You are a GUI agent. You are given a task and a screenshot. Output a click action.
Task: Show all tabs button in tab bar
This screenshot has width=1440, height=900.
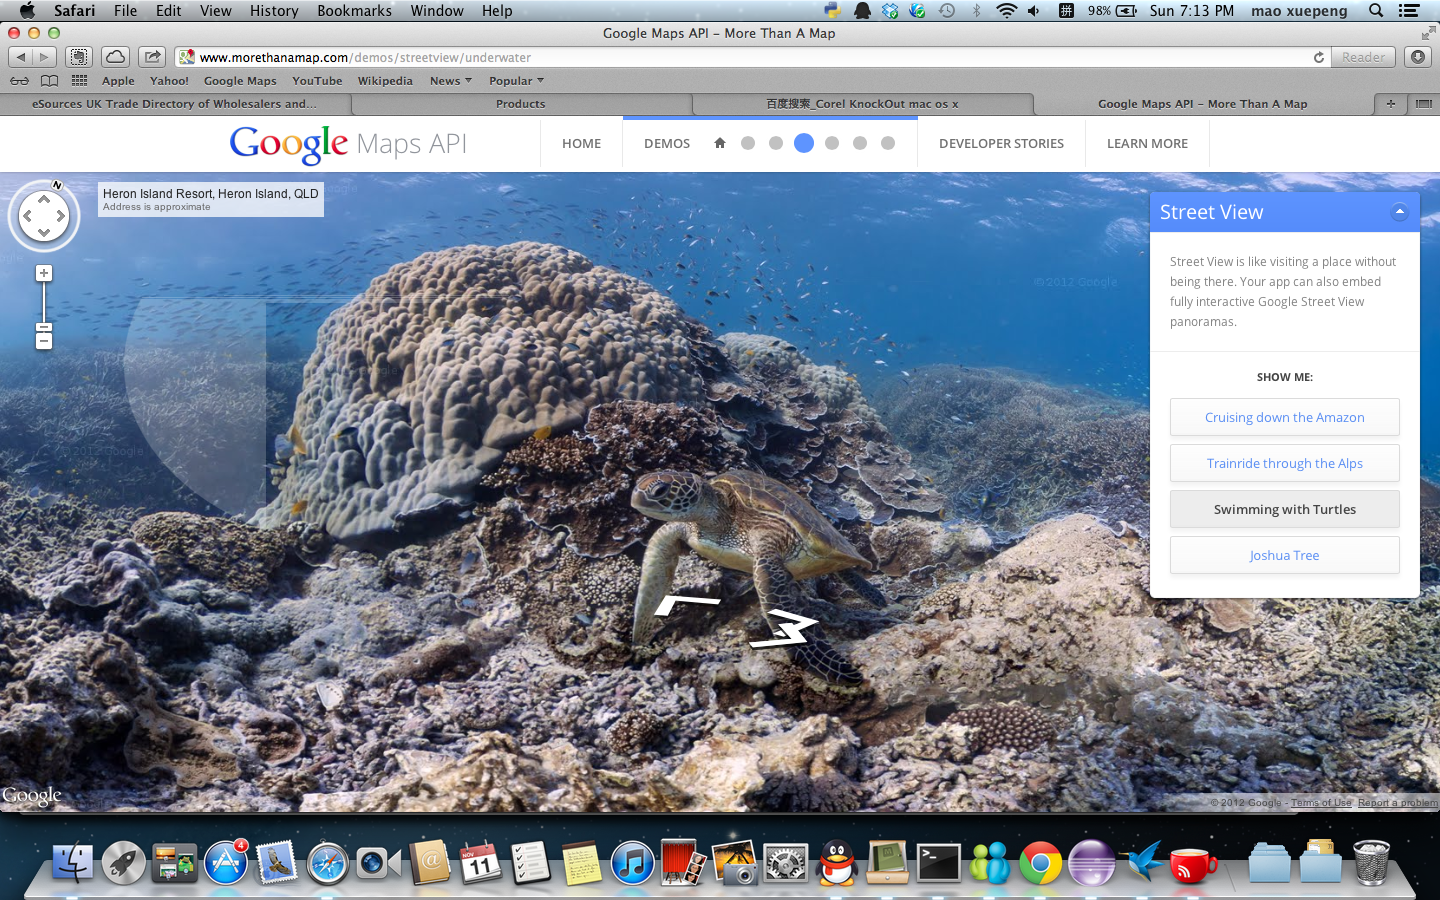[x=1423, y=103]
